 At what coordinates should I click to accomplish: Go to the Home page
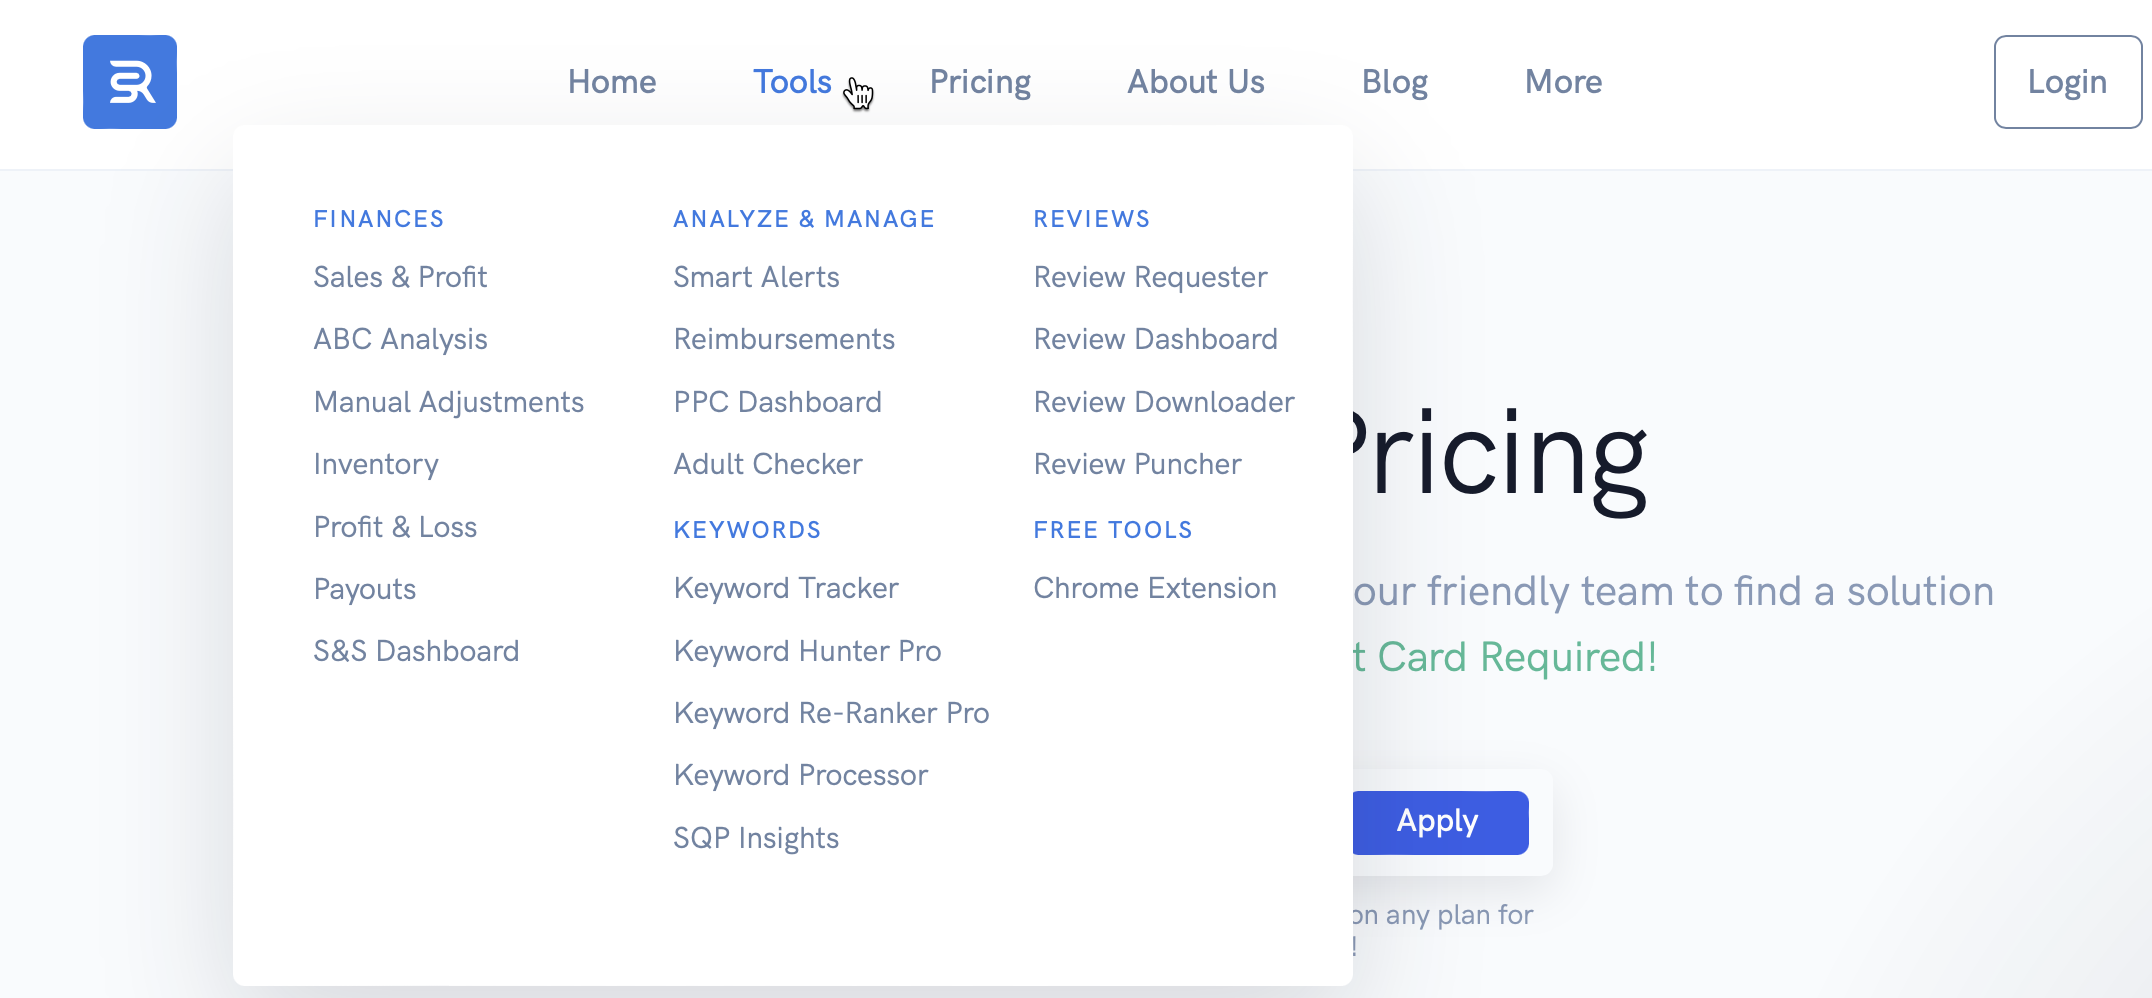612,82
